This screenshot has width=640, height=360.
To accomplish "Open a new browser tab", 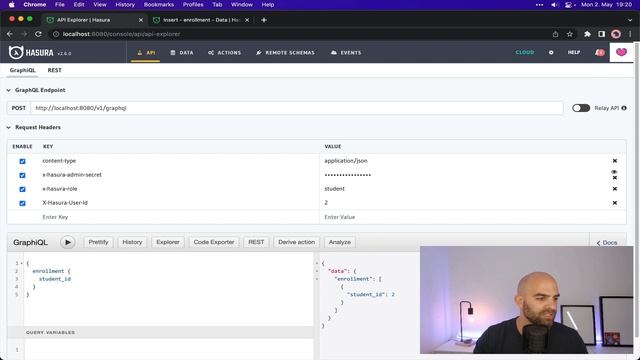I will (x=264, y=20).
